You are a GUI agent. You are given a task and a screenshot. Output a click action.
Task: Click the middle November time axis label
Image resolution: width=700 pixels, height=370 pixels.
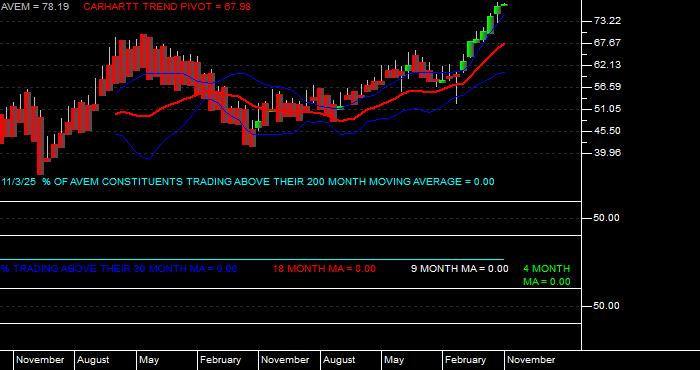point(285,360)
